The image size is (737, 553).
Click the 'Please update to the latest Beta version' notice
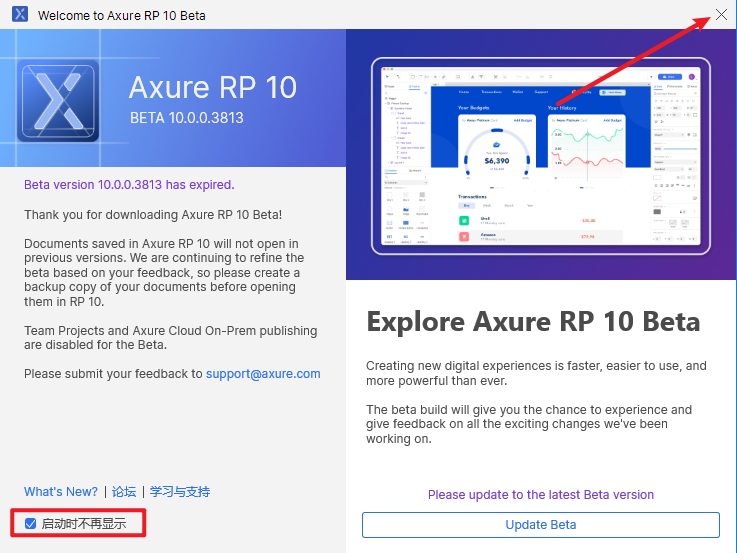pyautogui.click(x=540, y=495)
